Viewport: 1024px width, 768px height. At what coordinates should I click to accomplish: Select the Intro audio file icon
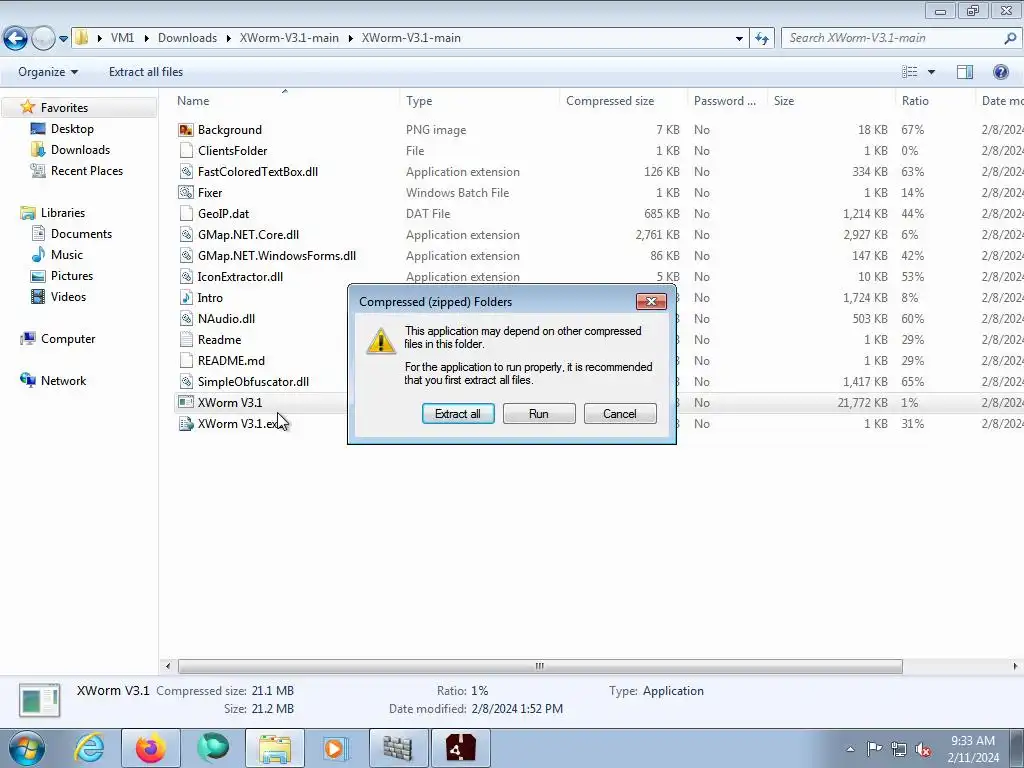[x=186, y=298]
